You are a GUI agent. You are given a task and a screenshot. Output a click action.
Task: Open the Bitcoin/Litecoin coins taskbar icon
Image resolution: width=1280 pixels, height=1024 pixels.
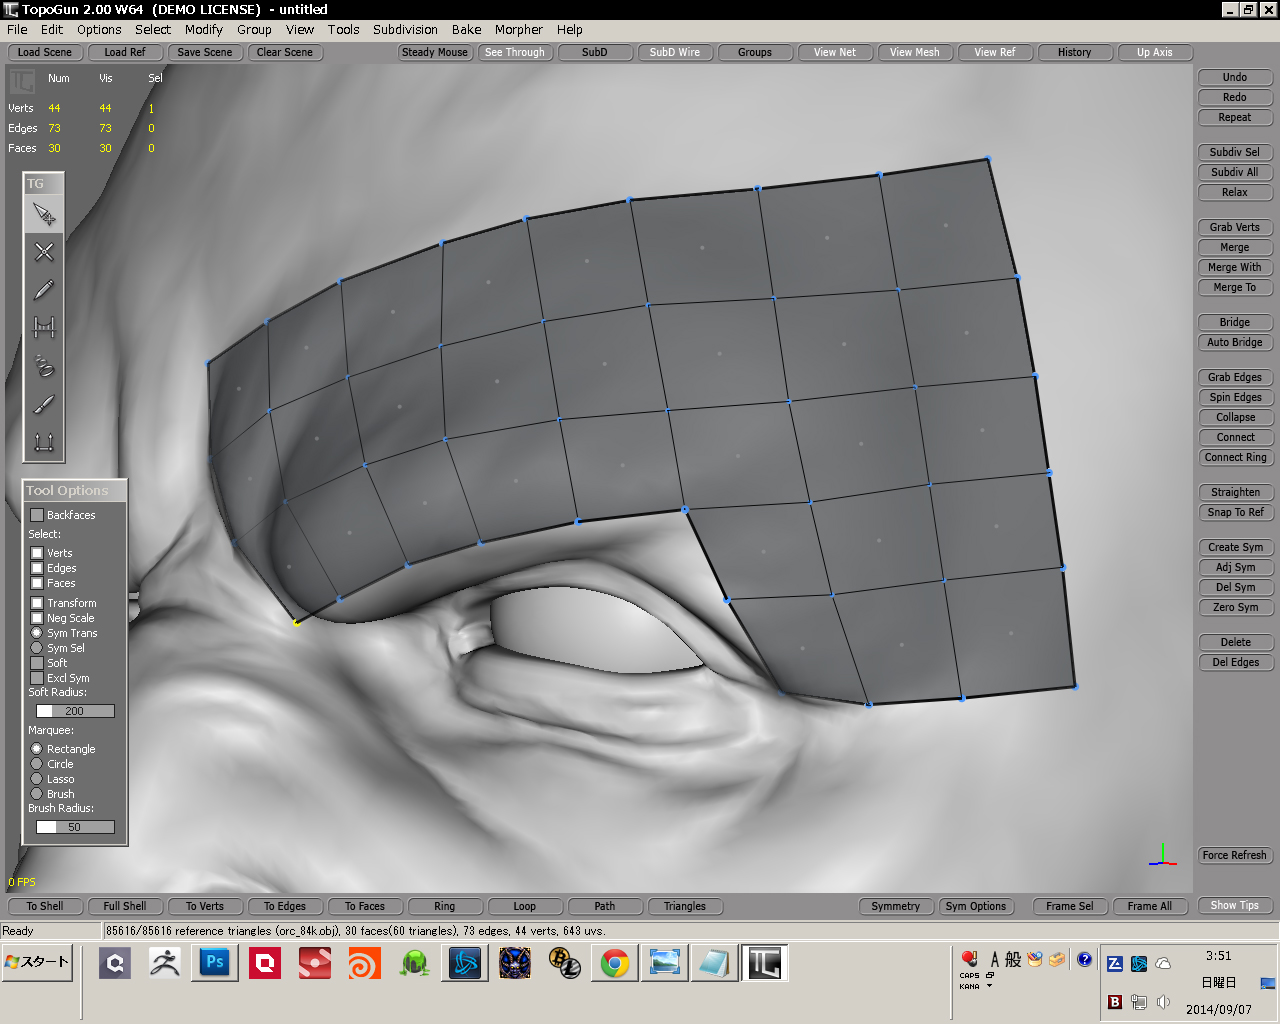click(x=565, y=963)
